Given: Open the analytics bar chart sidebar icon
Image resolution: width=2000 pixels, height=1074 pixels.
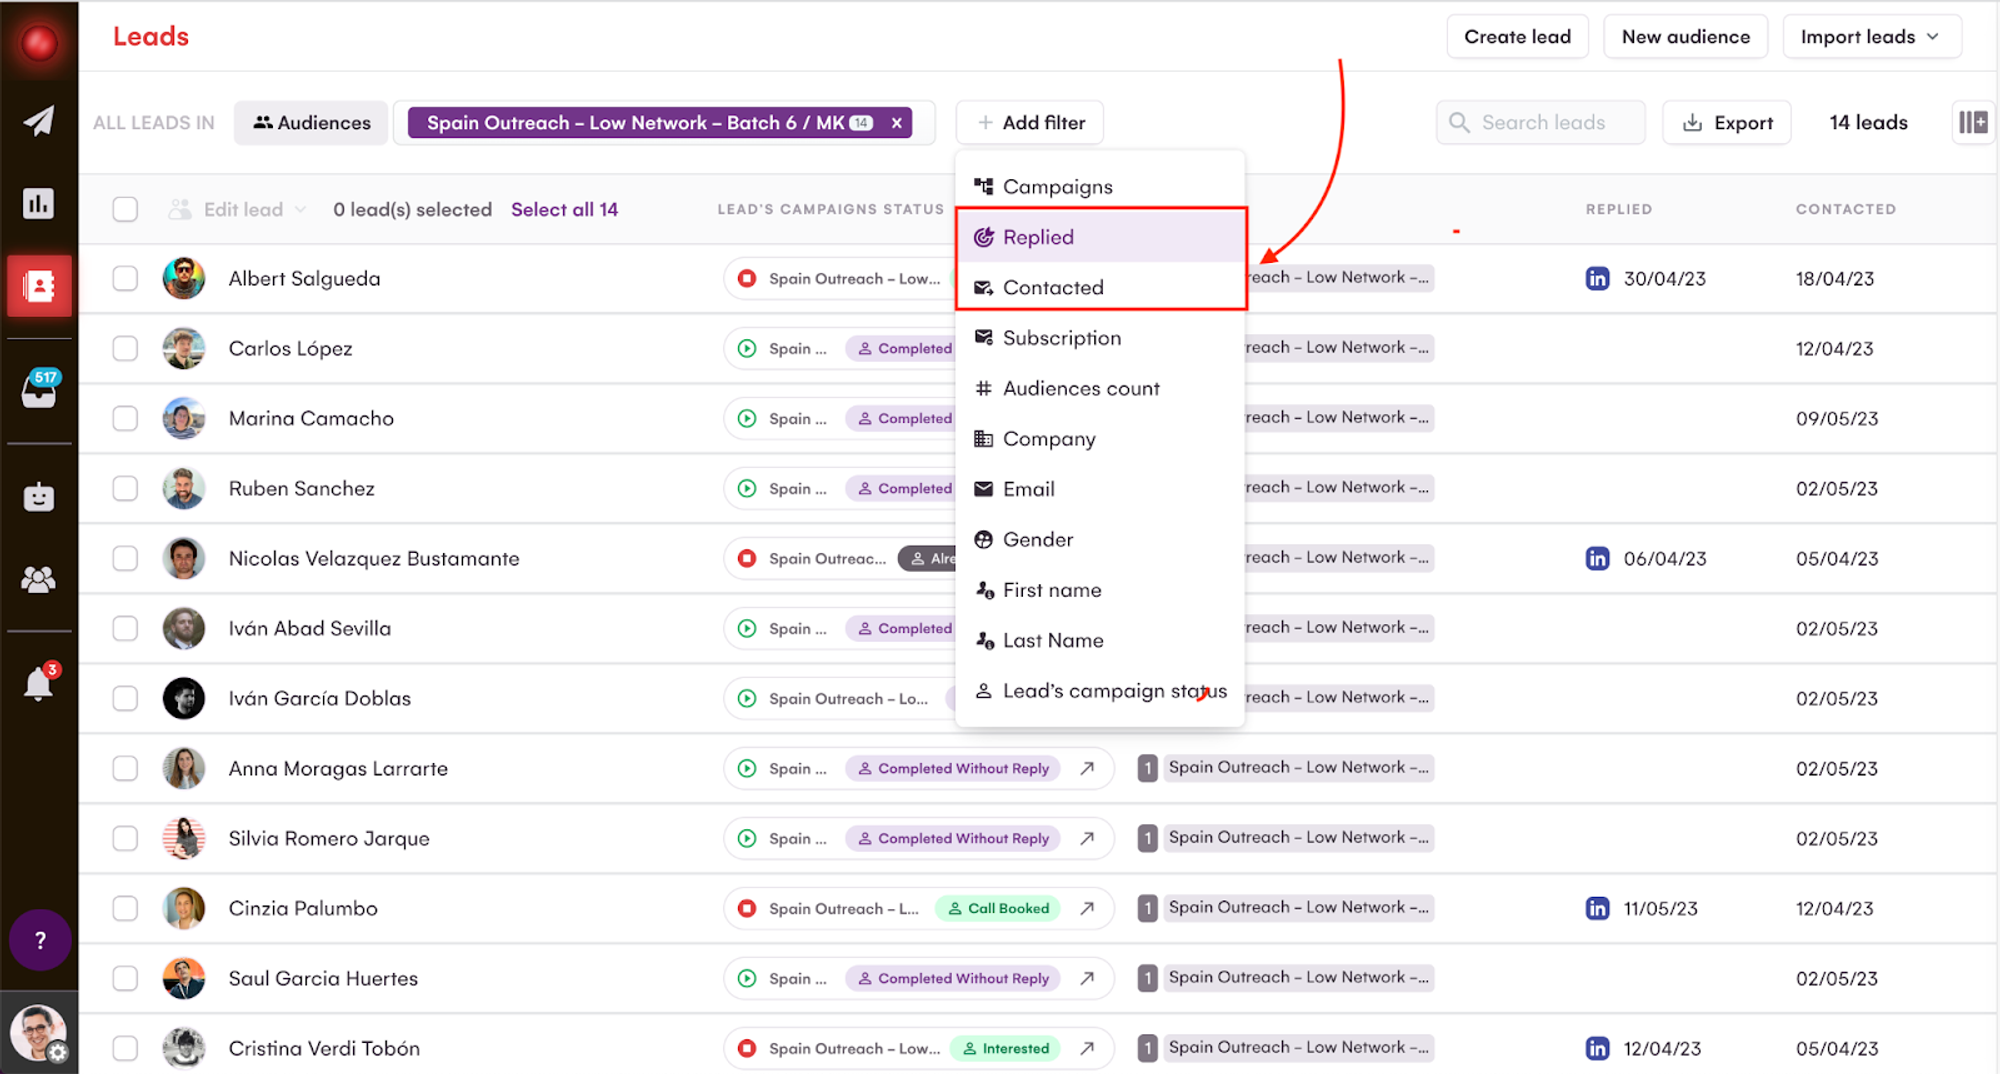Looking at the screenshot, I should [39, 204].
